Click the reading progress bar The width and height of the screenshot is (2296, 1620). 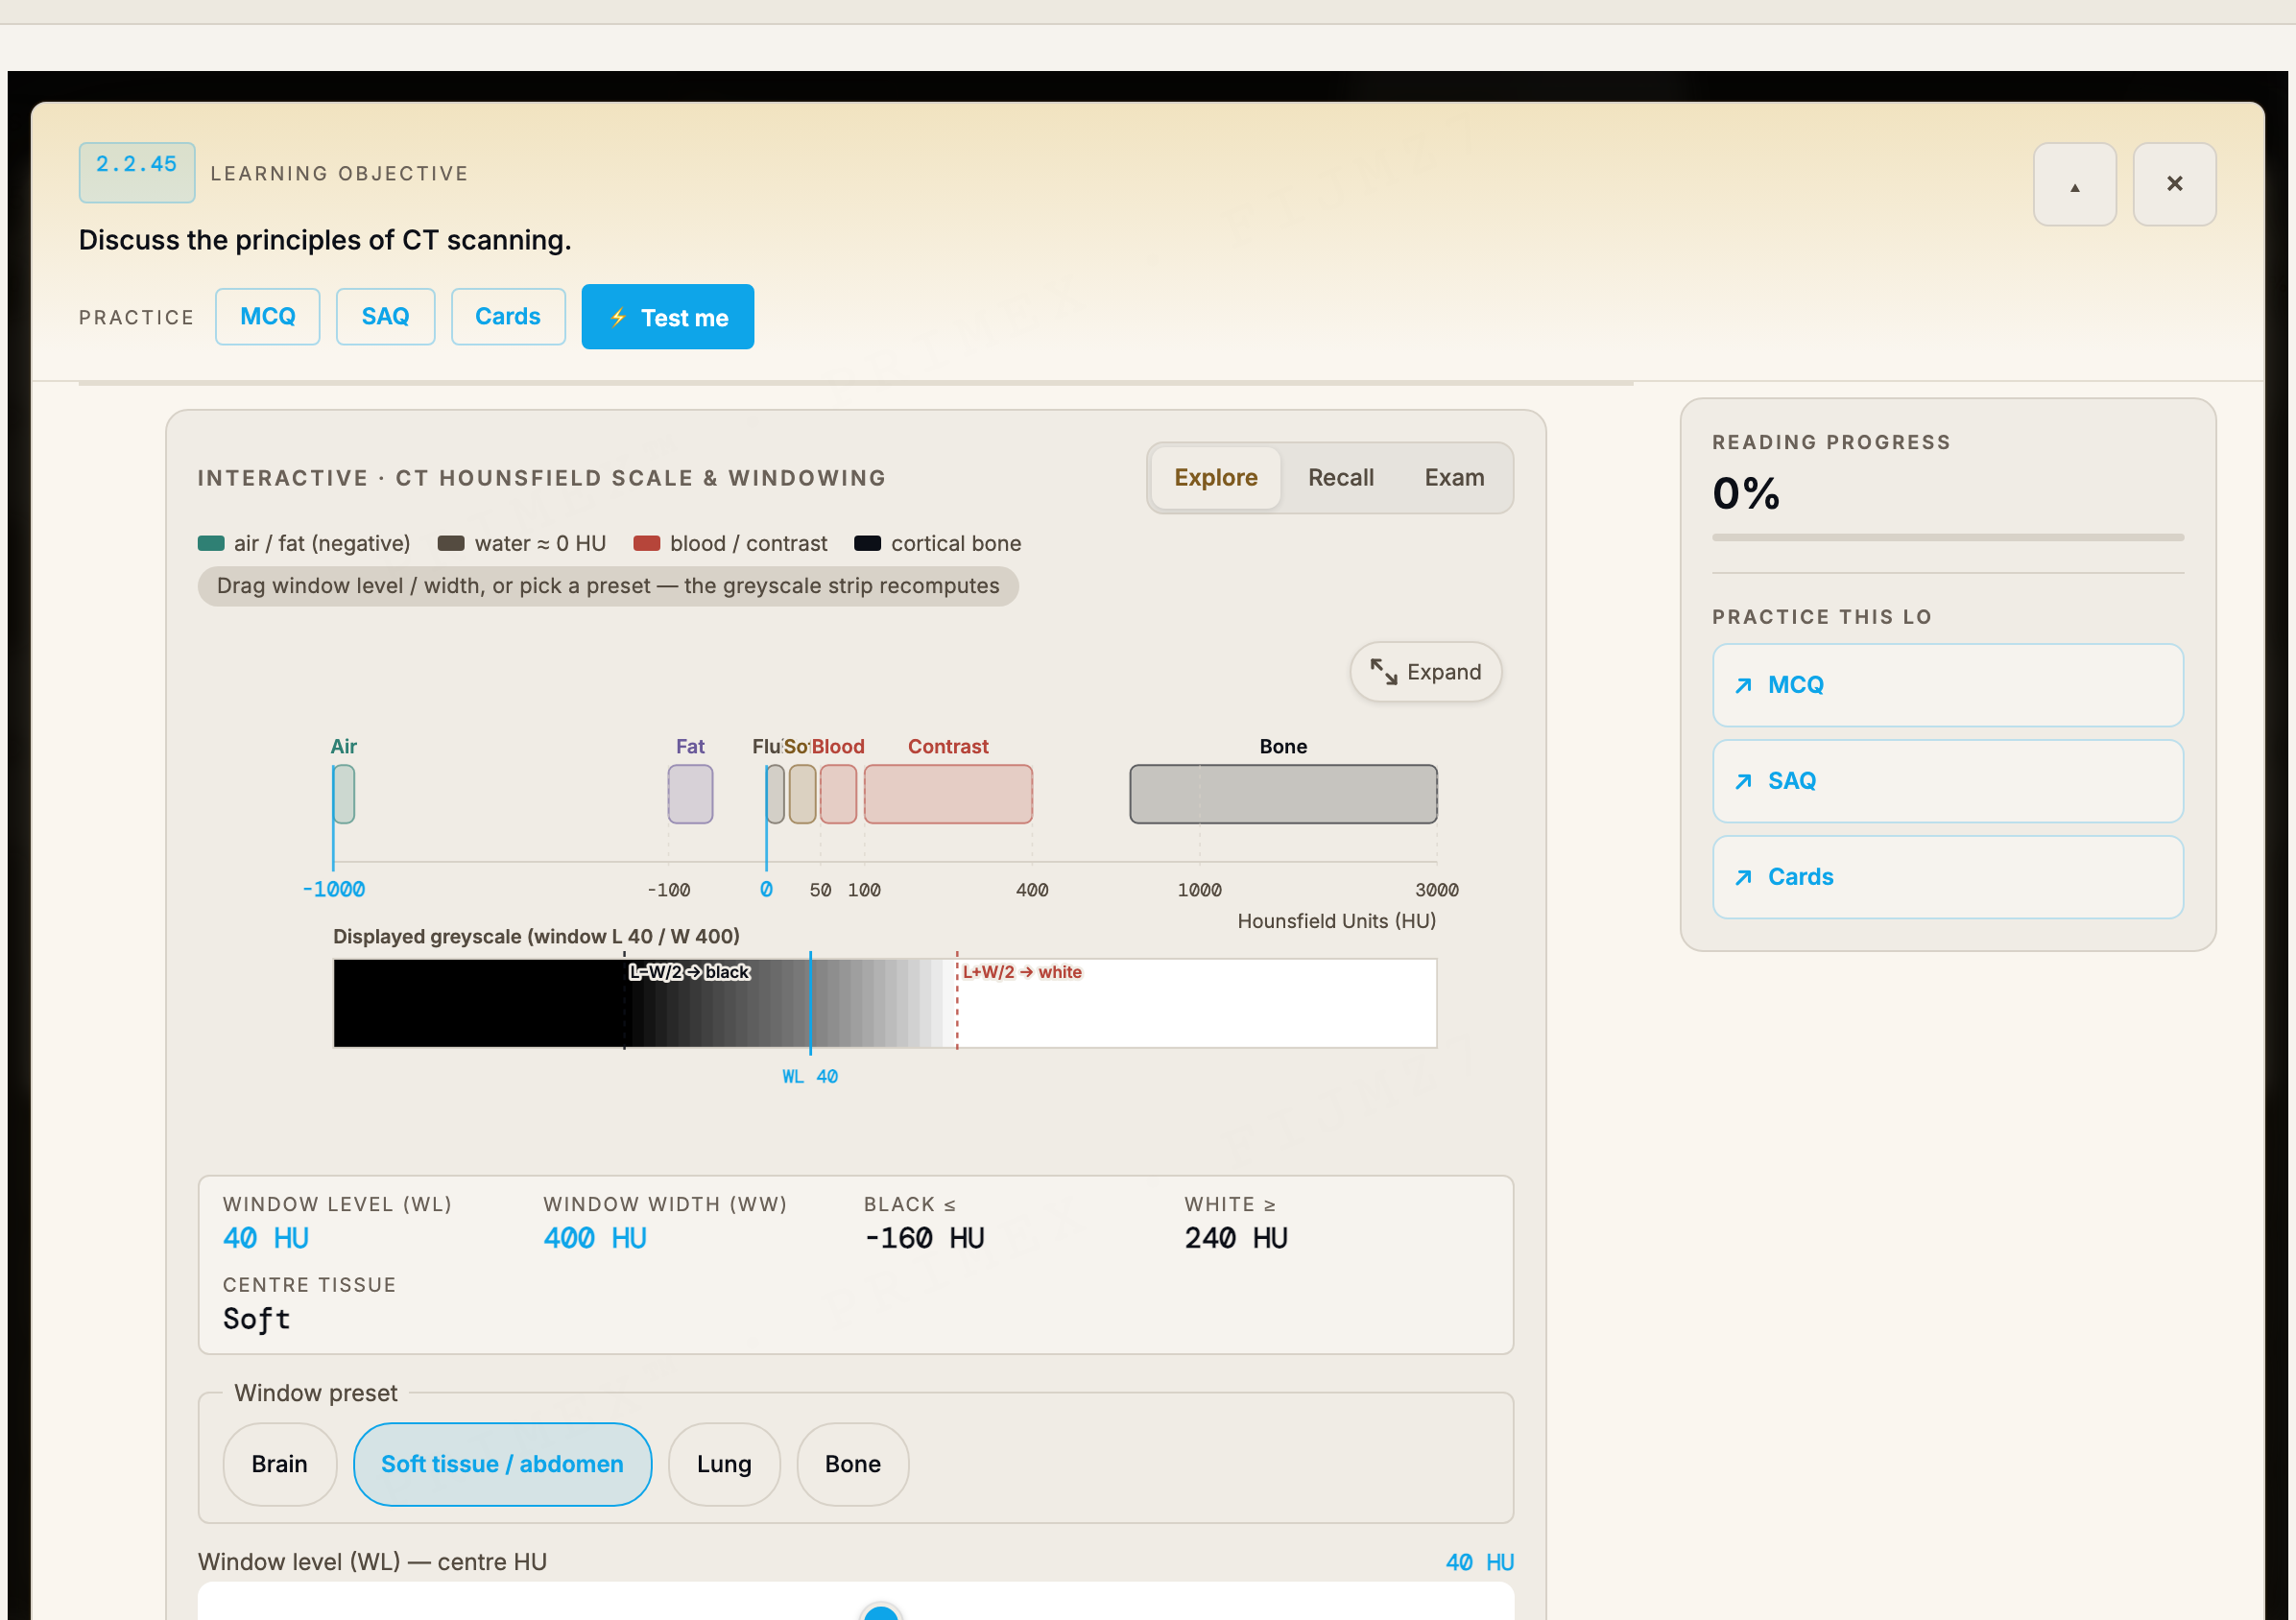point(1948,538)
